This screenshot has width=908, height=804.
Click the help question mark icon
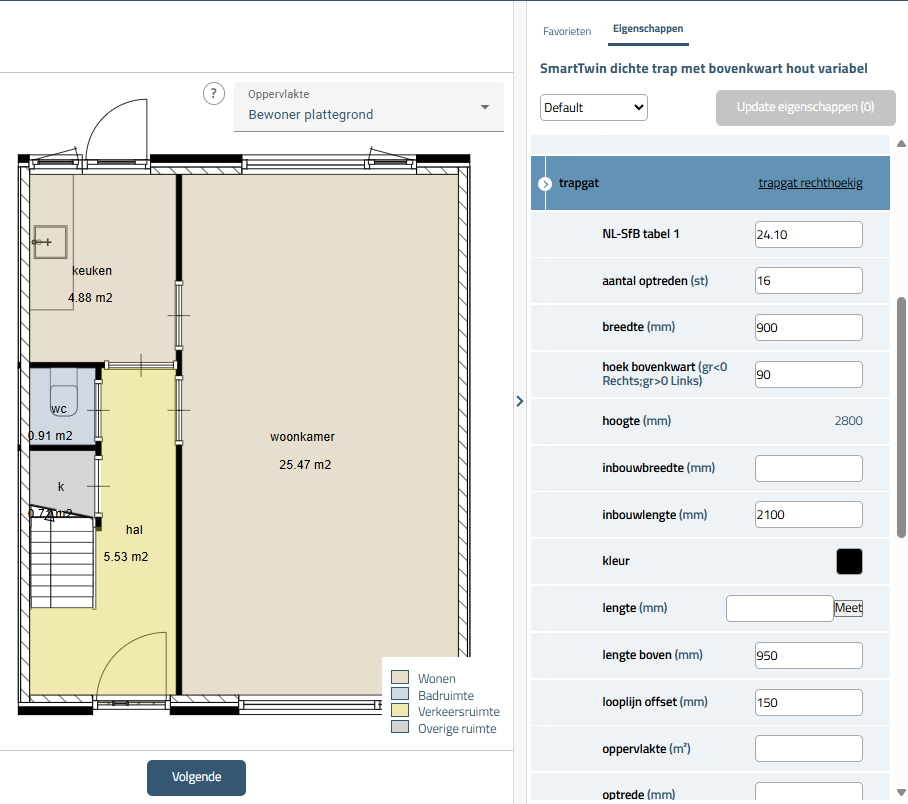click(214, 94)
